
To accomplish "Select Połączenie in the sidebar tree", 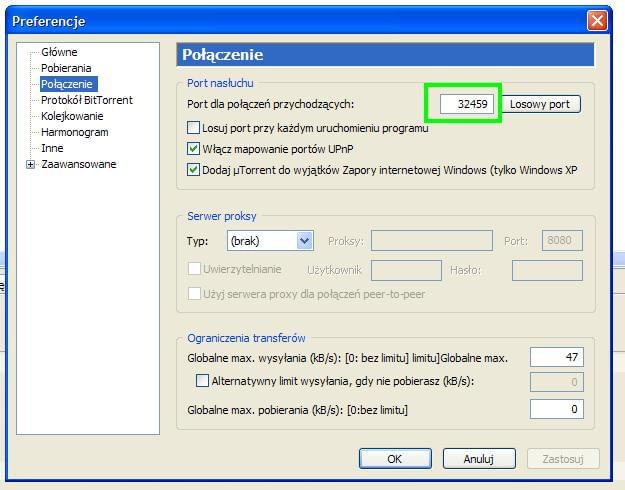I will [x=68, y=84].
